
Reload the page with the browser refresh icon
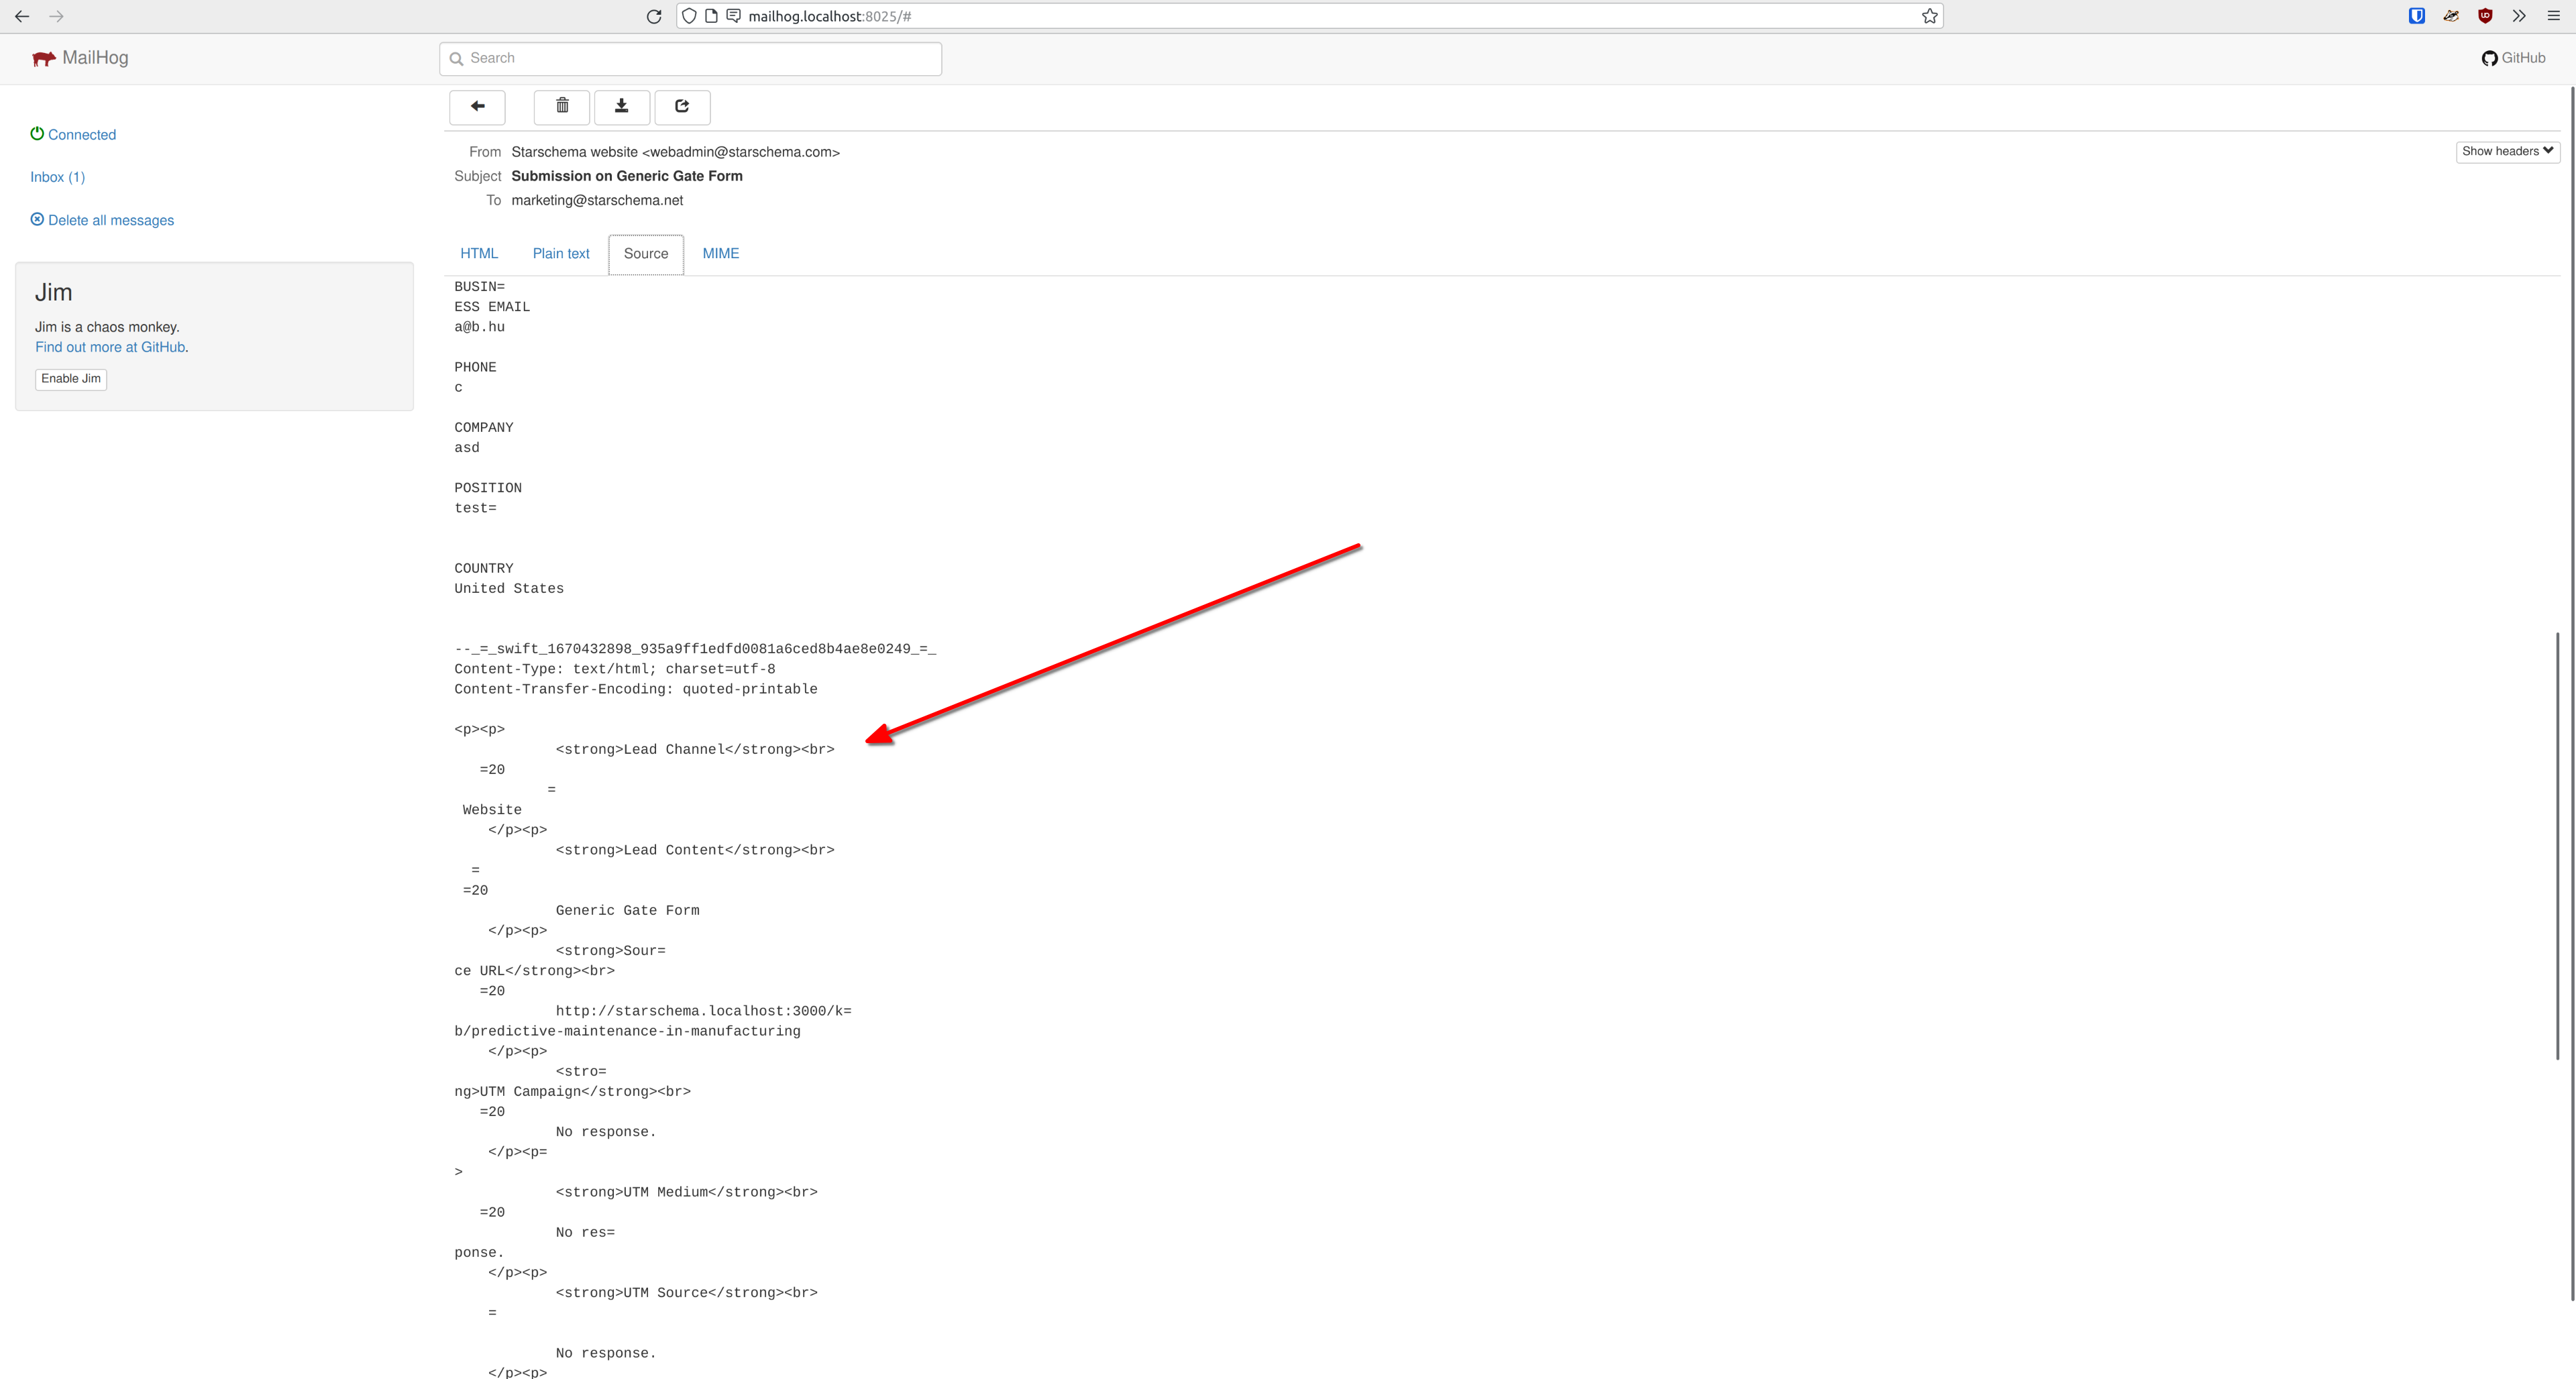tap(653, 16)
